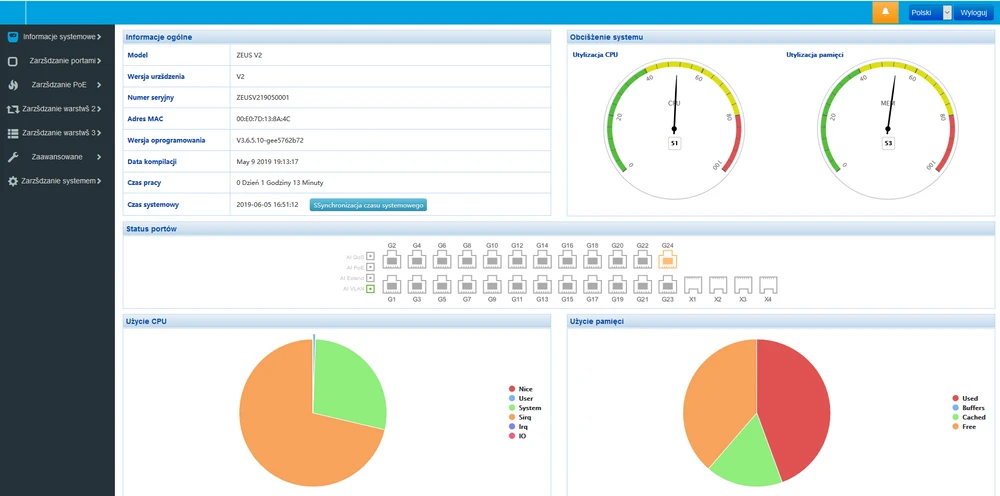Open Informacje systemowe menu item

click(x=60, y=37)
